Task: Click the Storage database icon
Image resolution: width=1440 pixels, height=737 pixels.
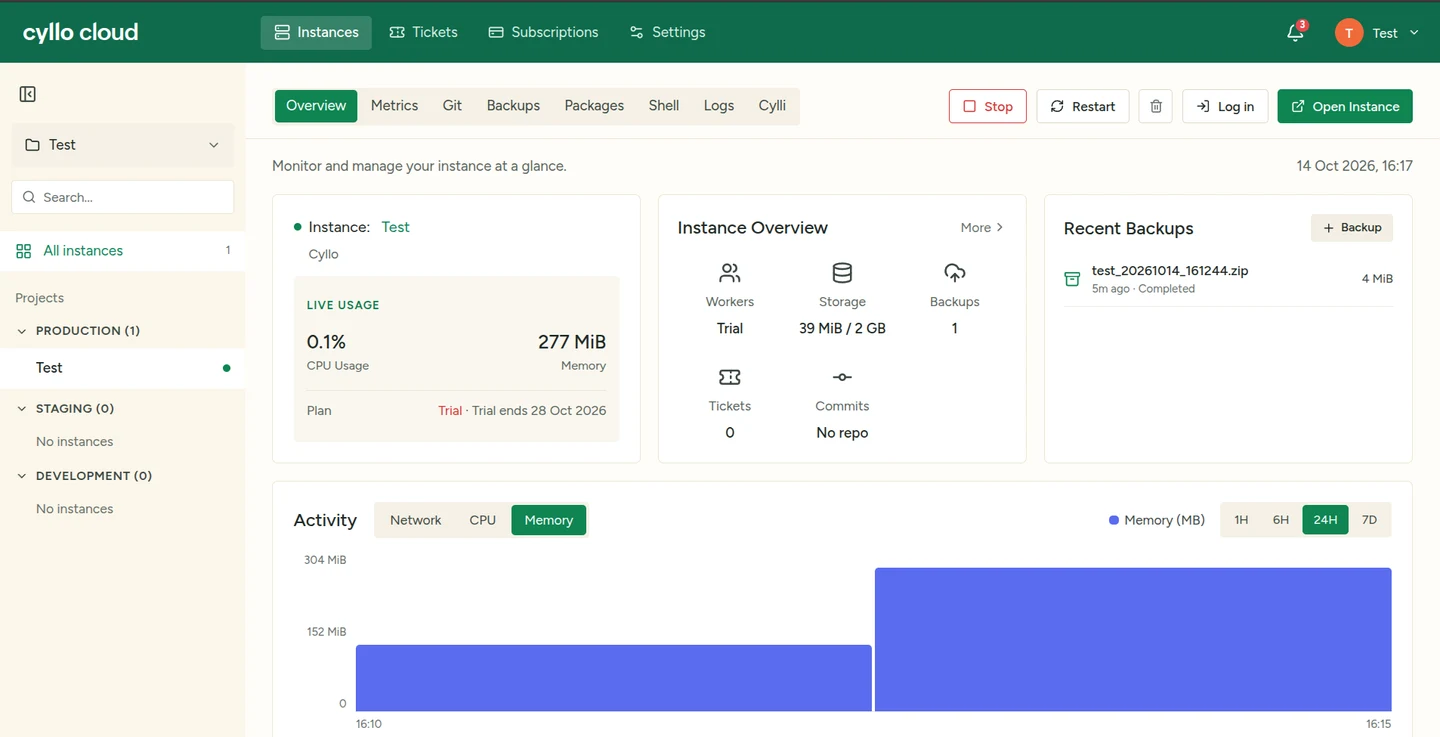Action: click(842, 273)
